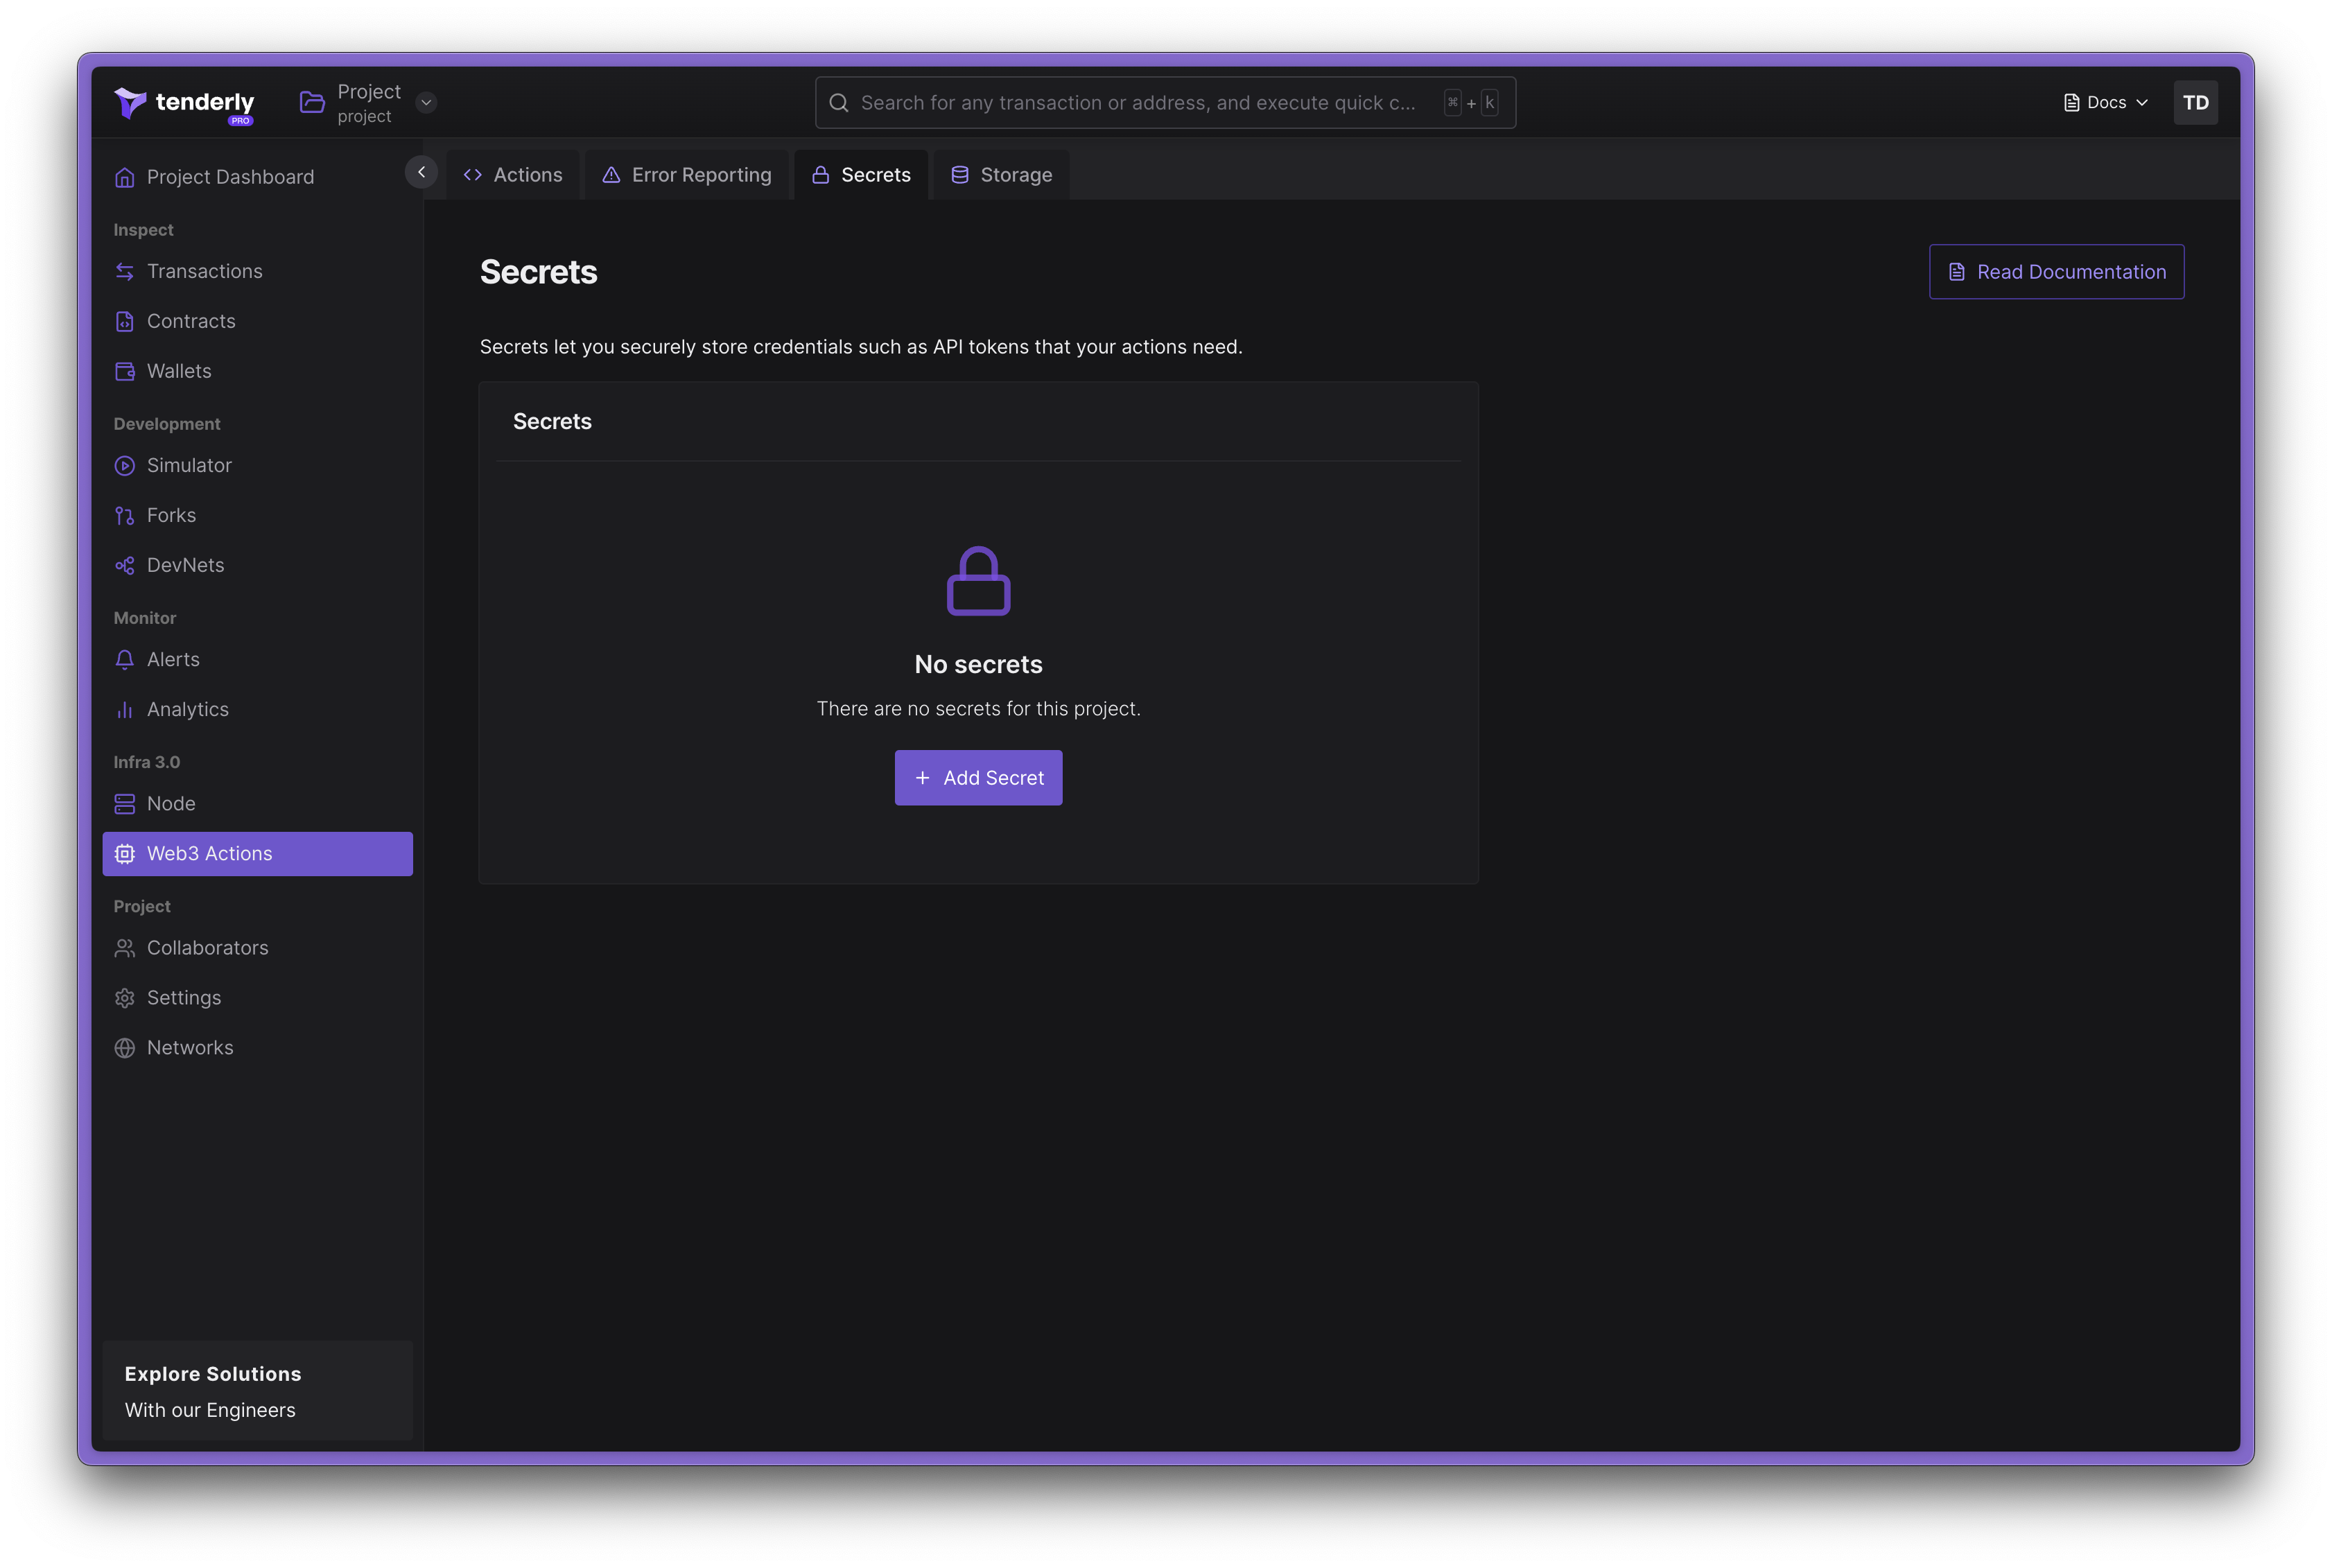Click the document icon in Read Documentation
This screenshot has height=1568, width=2332.
point(1956,272)
